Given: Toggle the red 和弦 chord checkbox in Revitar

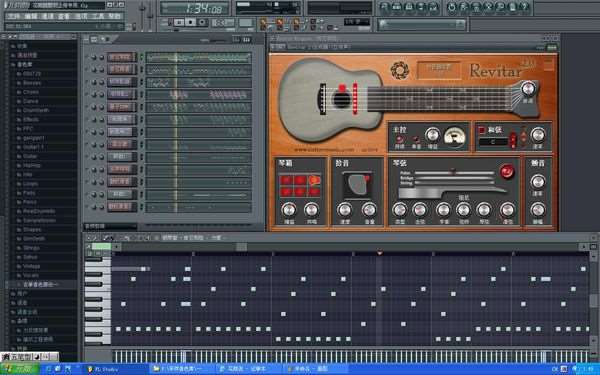Looking at the screenshot, I should (482, 130).
